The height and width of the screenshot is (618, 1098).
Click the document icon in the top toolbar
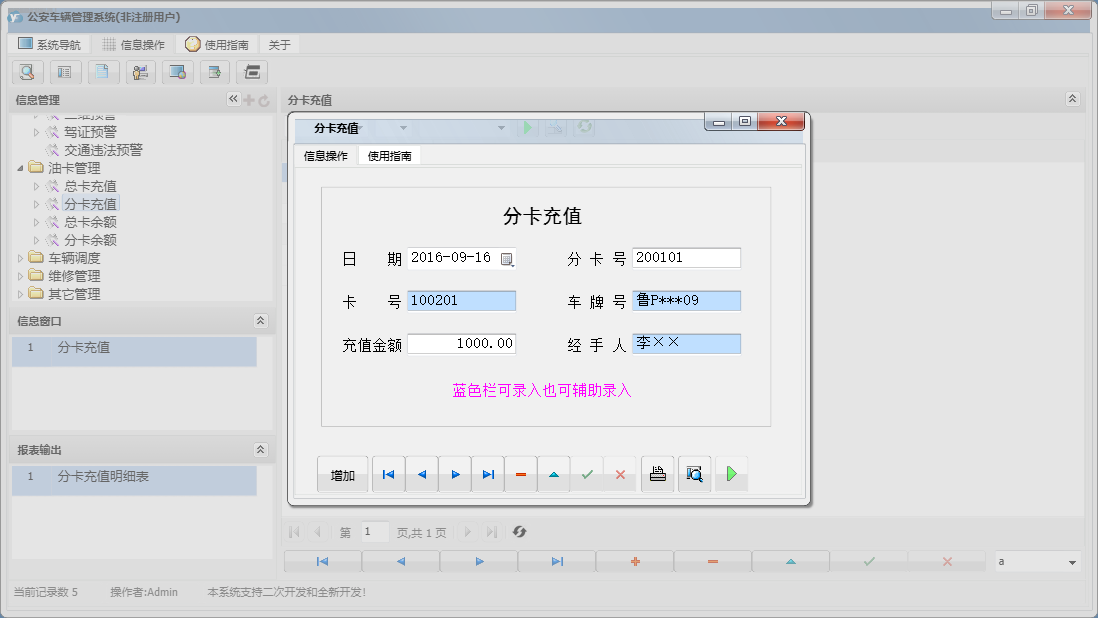coord(103,72)
